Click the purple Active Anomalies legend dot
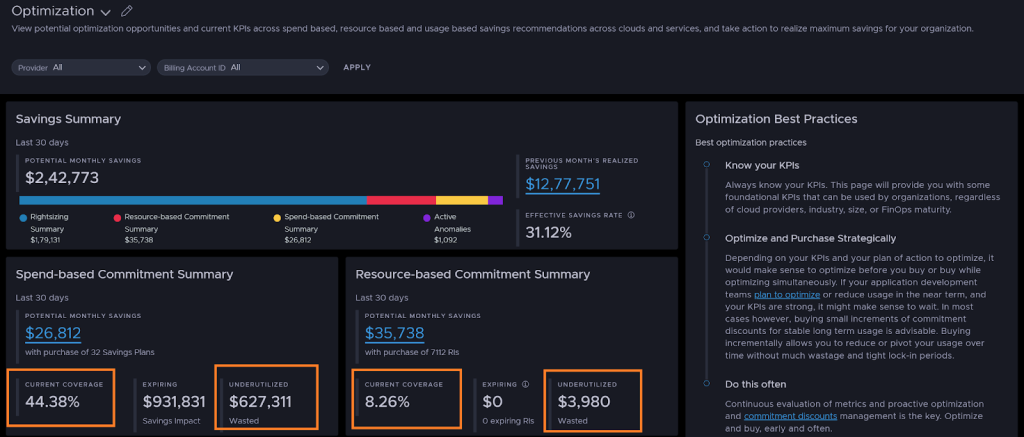This screenshot has height=437, width=1024. click(426, 216)
